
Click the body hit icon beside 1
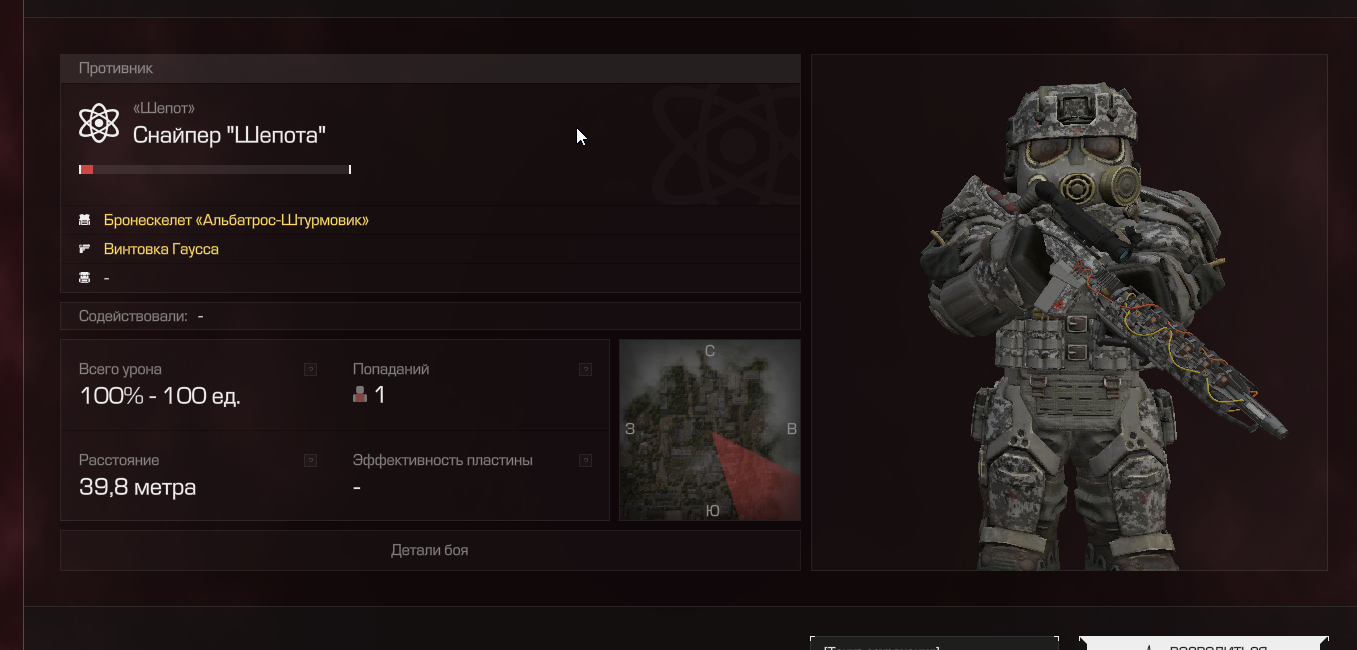pyautogui.click(x=360, y=395)
